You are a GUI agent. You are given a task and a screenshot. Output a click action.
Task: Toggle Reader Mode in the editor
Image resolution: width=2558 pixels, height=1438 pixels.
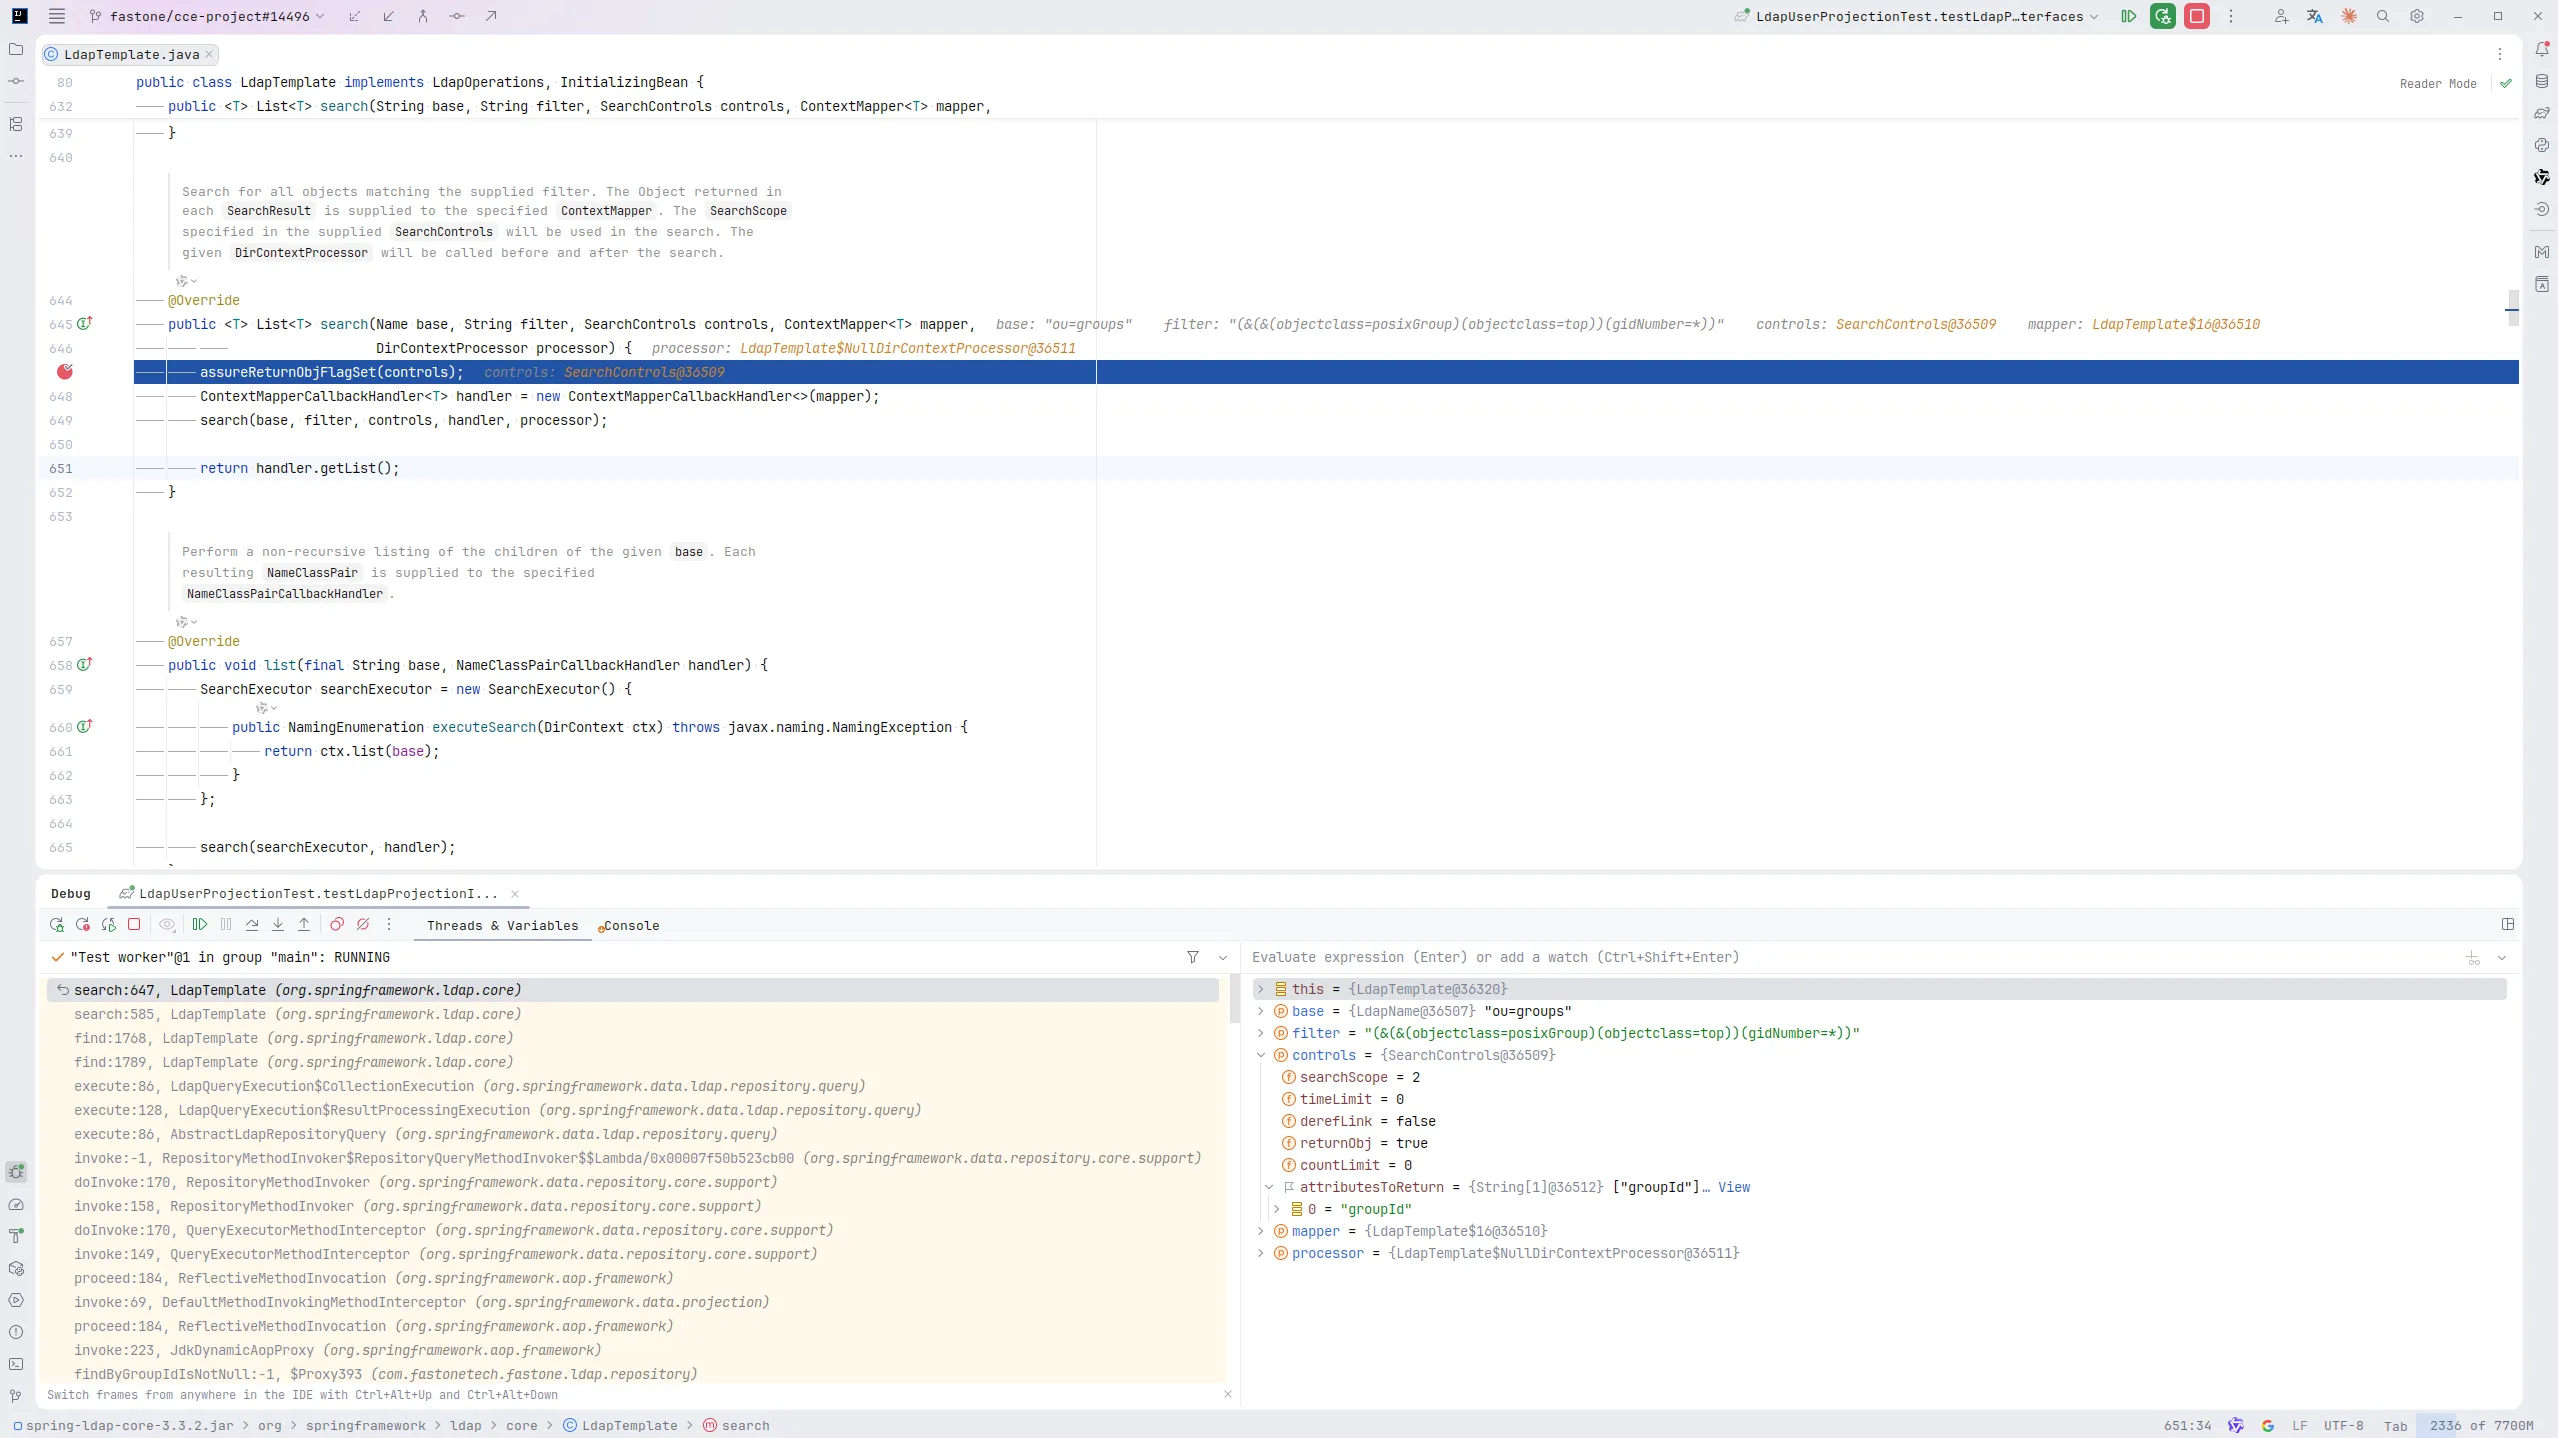pyautogui.click(x=2438, y=84)
